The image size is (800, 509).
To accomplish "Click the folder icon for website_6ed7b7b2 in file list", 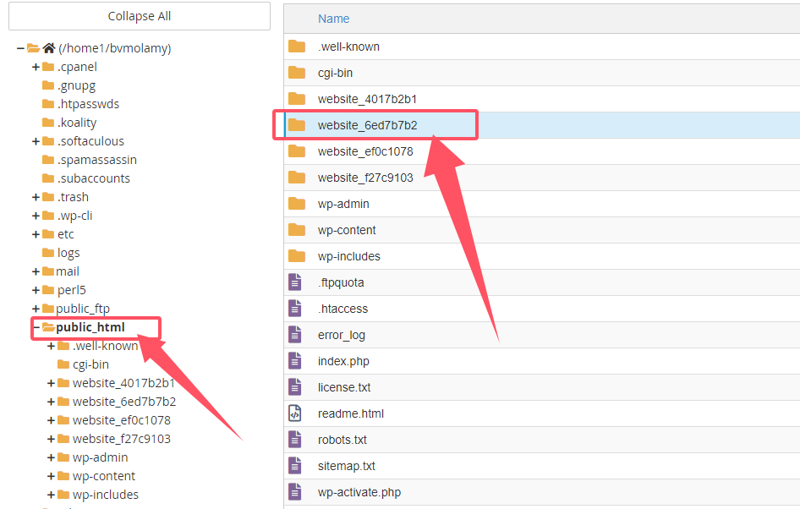I will 296,125.
